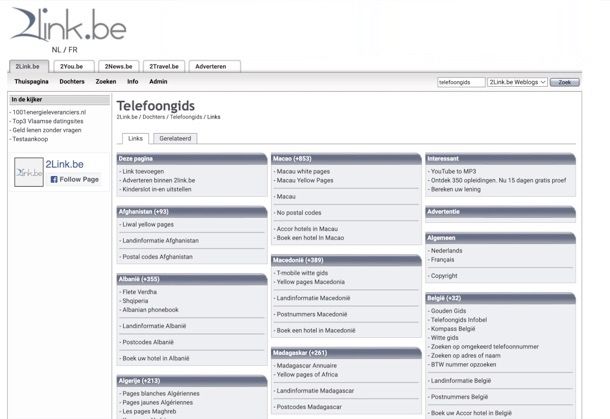Open Adverteren binnen 2link.be link
The image size is (610, 419).
159,181
